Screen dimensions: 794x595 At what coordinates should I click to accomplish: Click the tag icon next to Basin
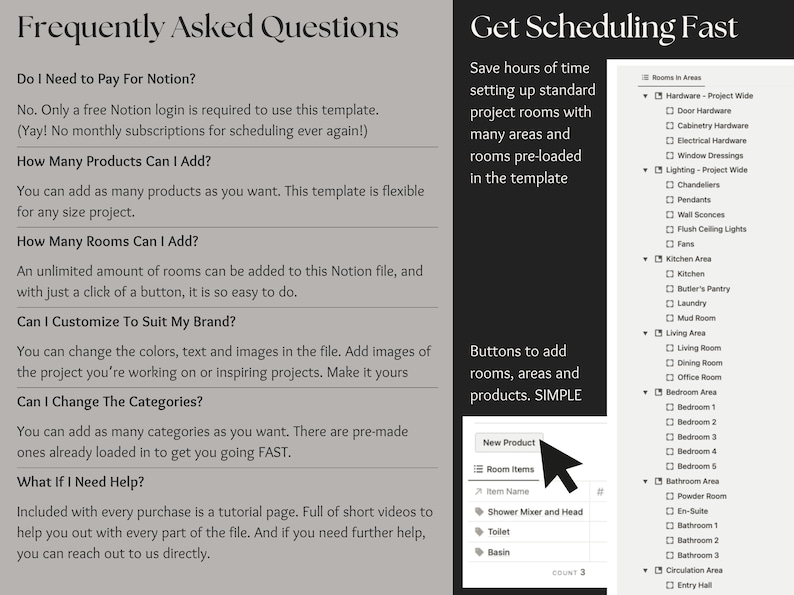479,552
